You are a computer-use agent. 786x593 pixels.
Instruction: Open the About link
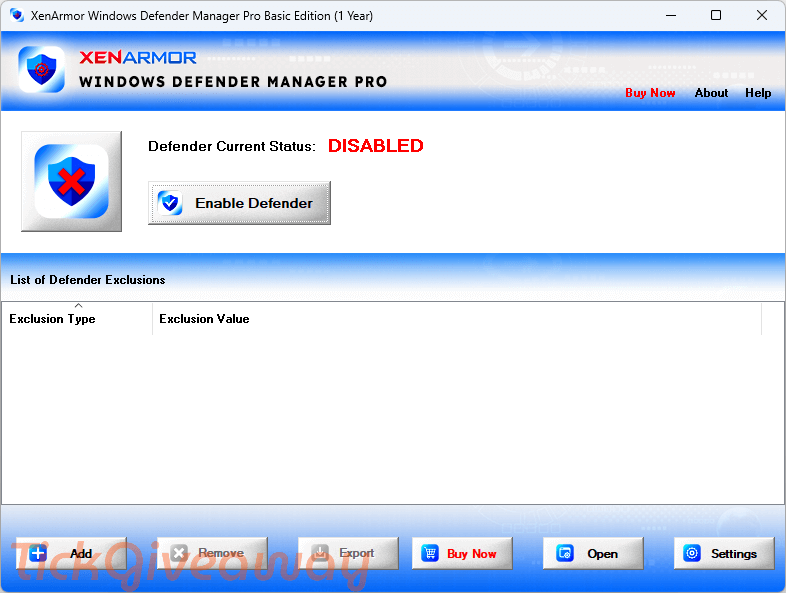click(x=711, y=93)
